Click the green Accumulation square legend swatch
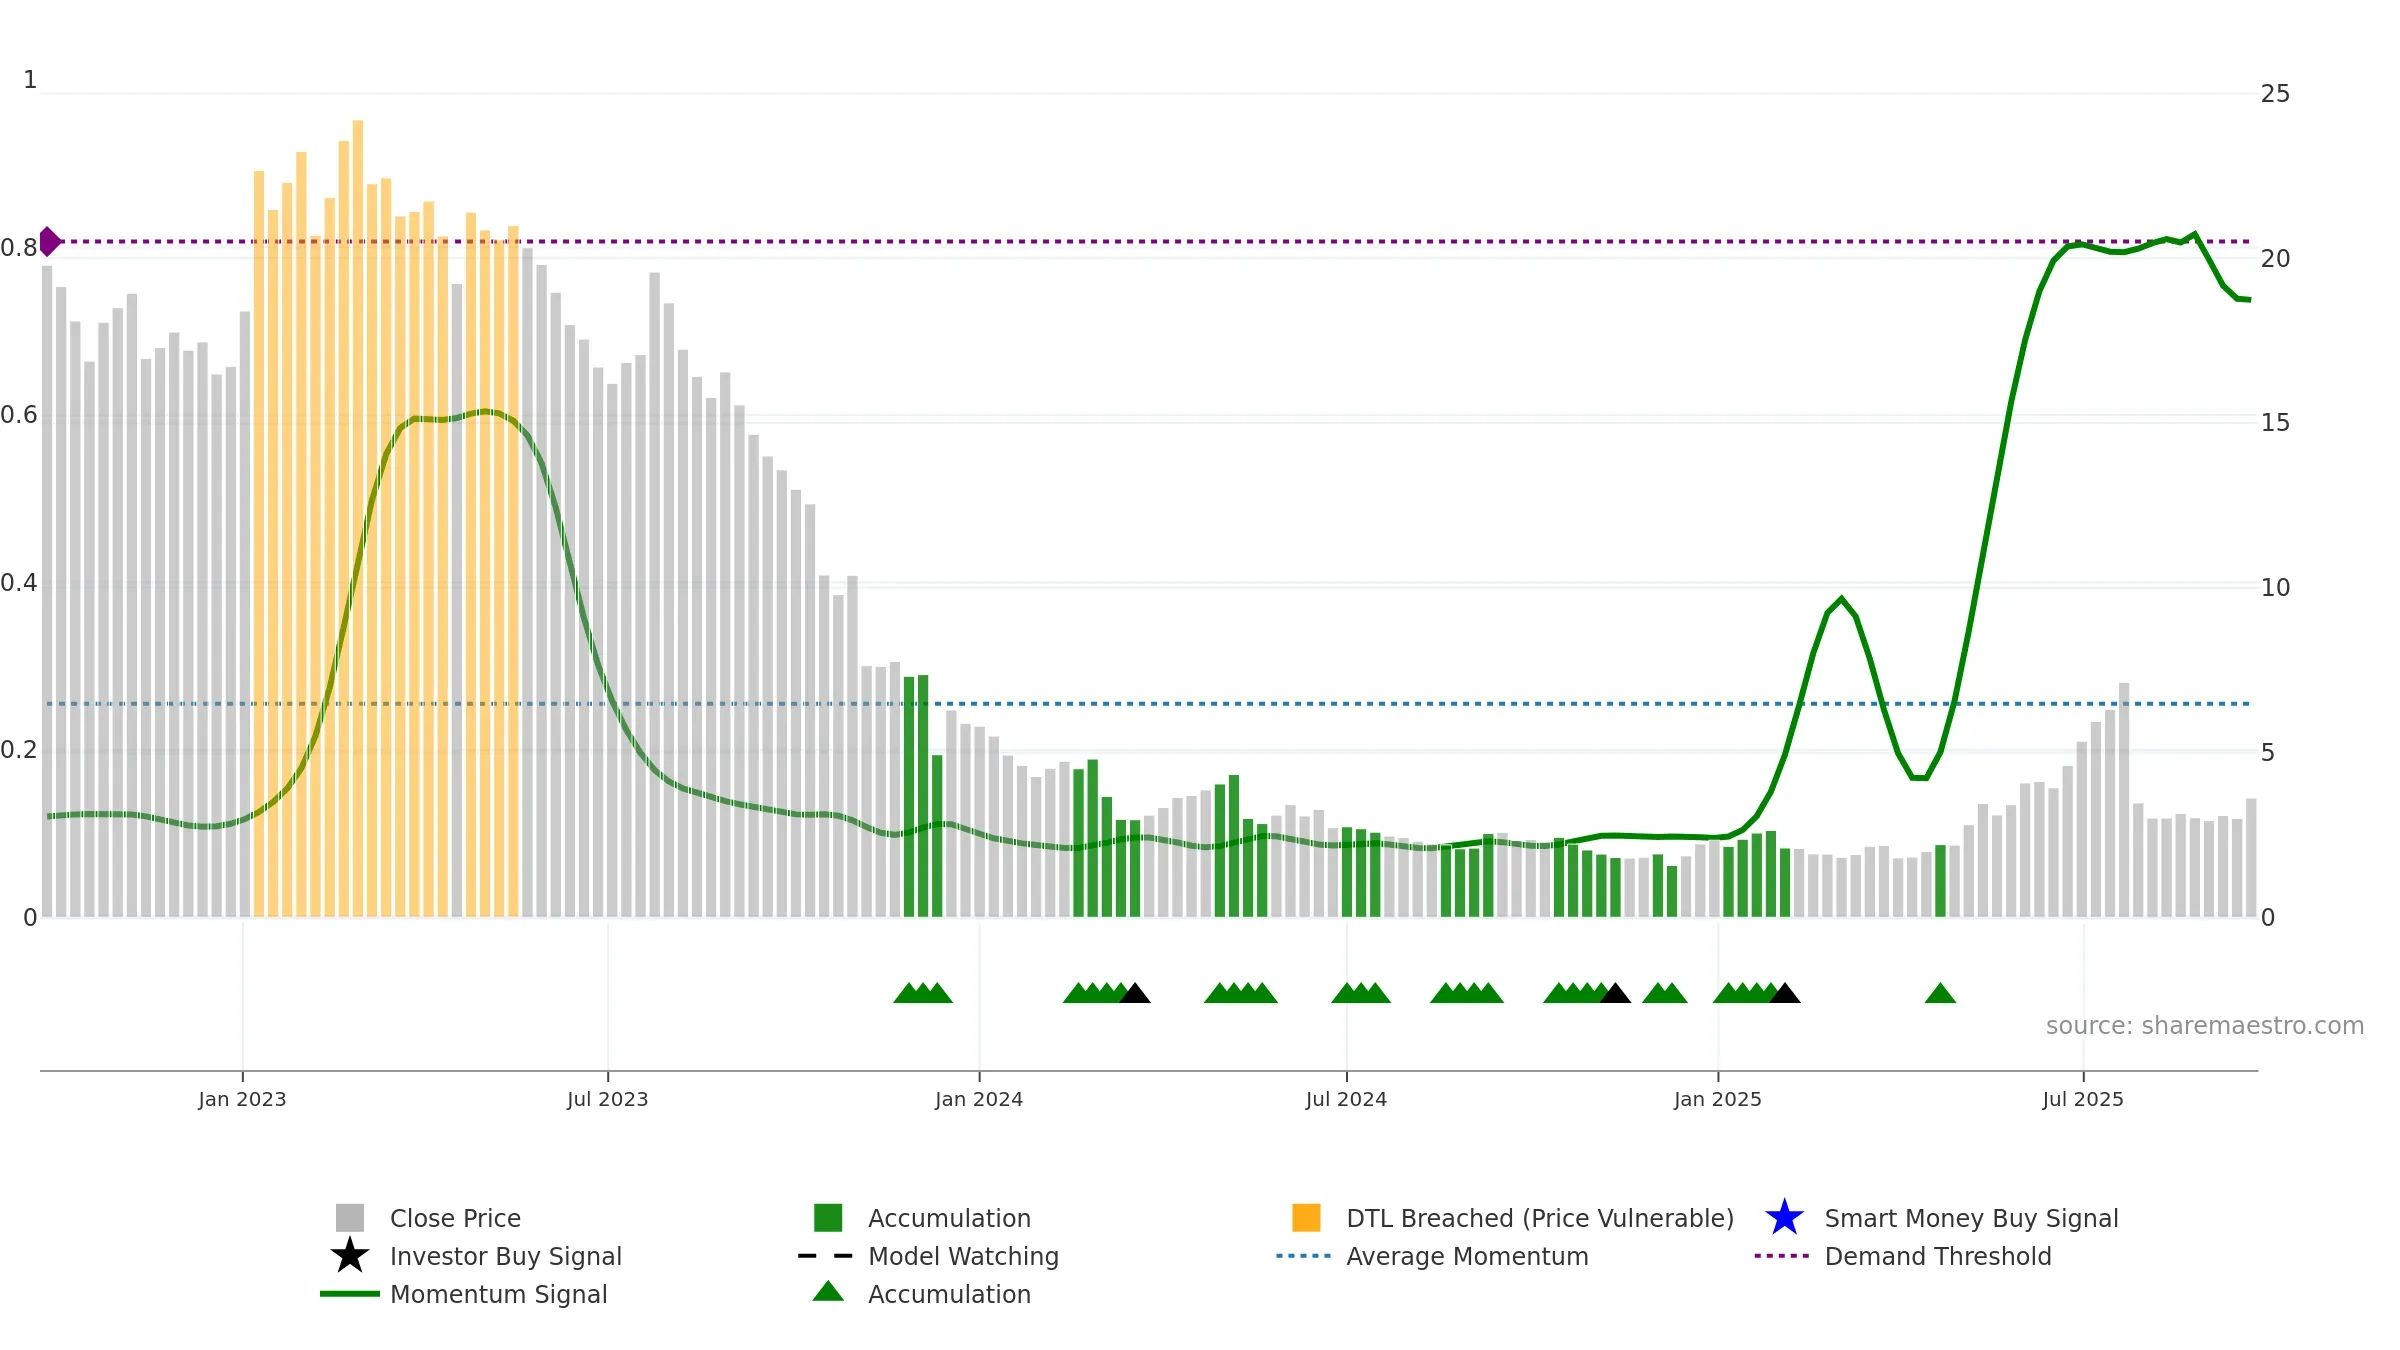Image resolution: width=2400 pixels, height=1350 pixels. pos(828,1218)
